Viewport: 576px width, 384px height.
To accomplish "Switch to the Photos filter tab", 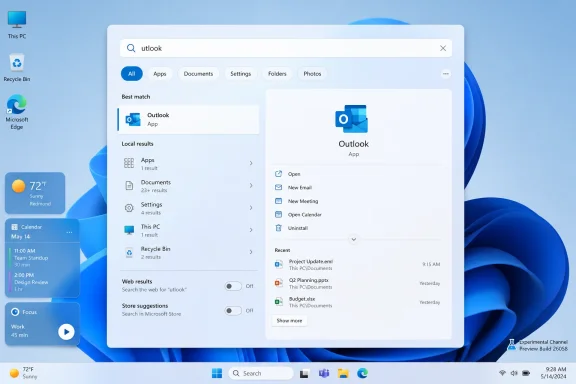I will [x=312, y=73].
